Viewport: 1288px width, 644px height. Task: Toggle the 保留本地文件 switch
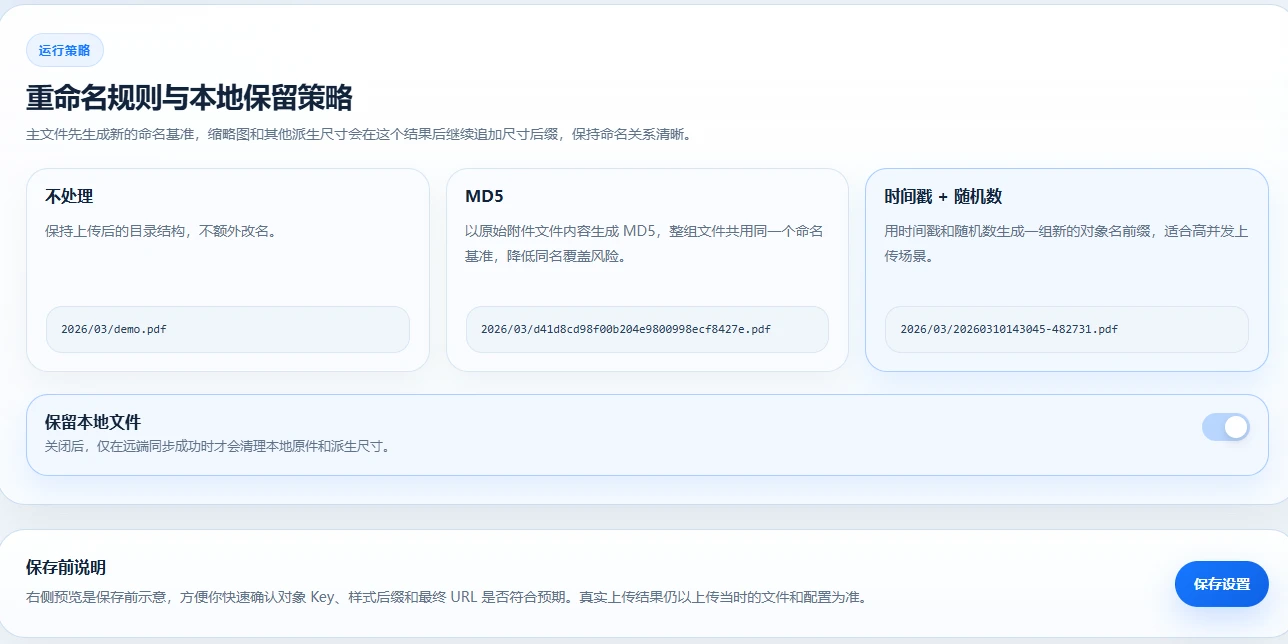1225,428
